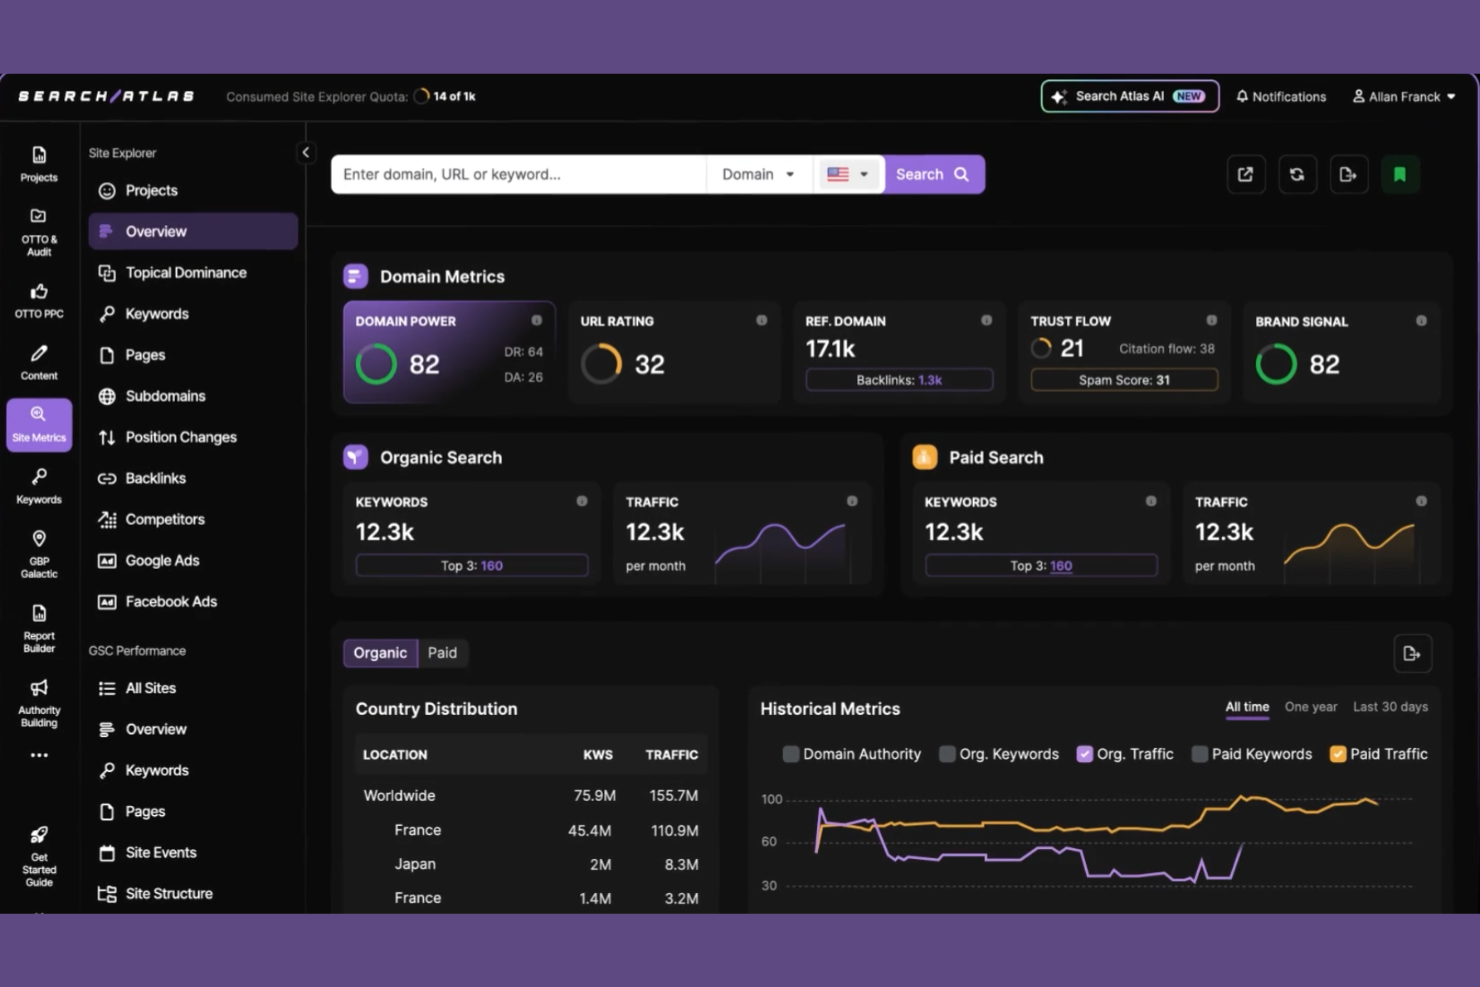Enable the Paid Keywords checkbox

pyautogui.click(x=1199, y=753)
